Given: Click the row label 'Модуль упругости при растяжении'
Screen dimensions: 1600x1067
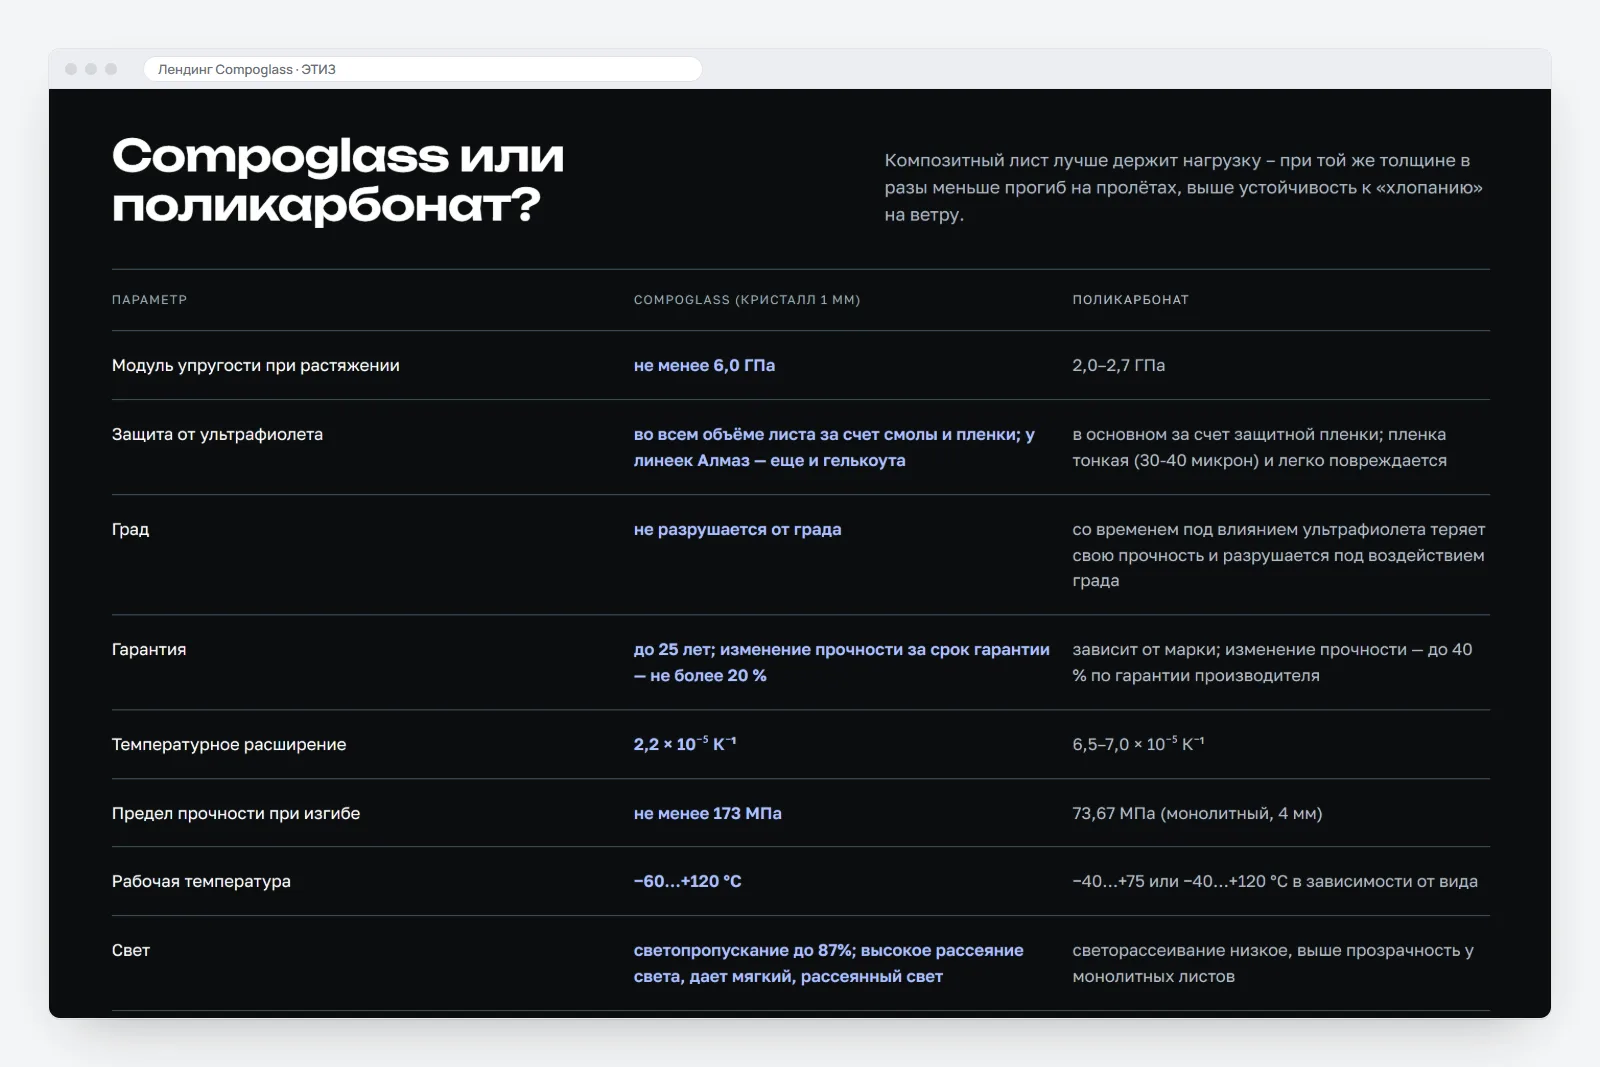Looking at the screenshot, I should pos(256,365).
